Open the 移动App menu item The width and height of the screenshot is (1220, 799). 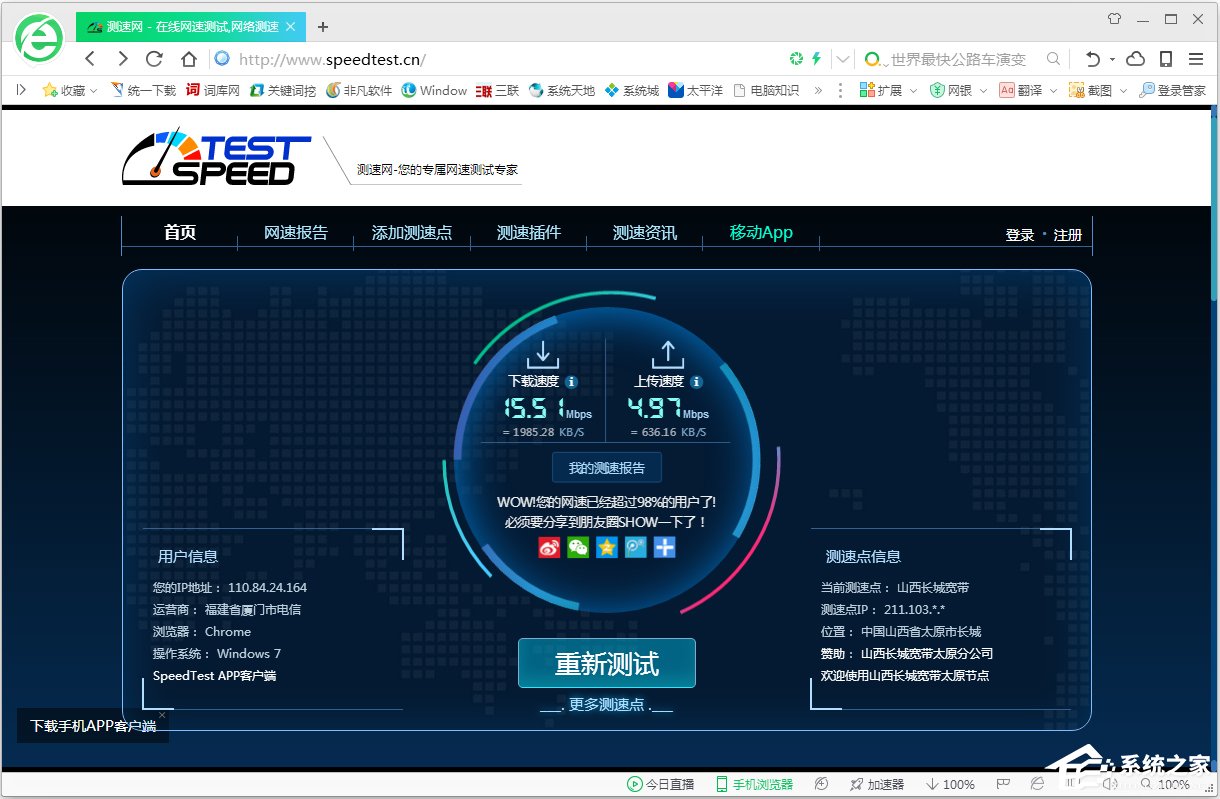(x=762, y=231)
